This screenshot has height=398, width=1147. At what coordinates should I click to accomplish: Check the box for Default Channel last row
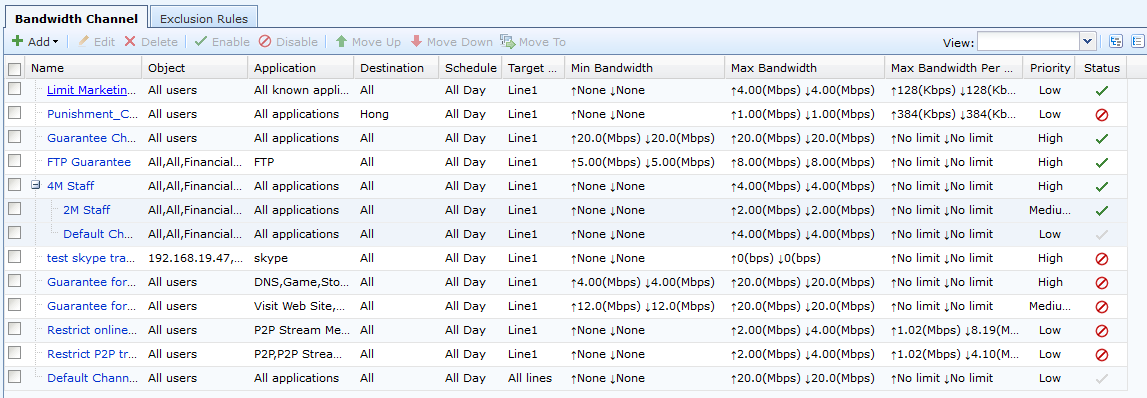coord(15,376)
